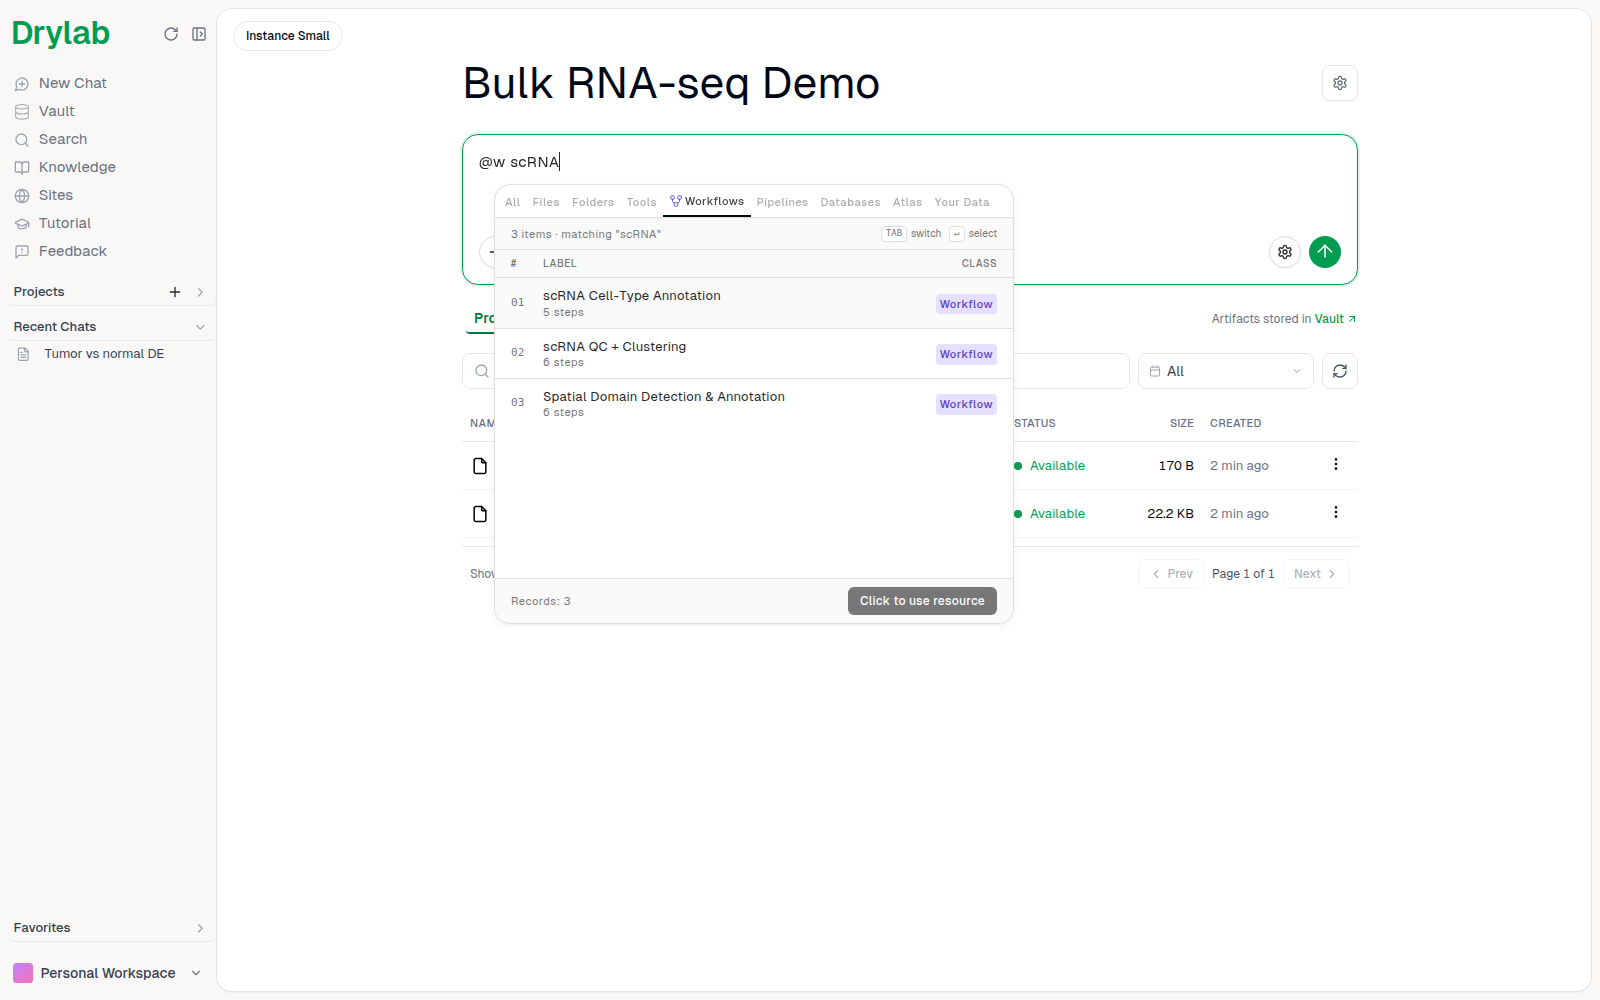Viewport: 1600px width, 1000px height.
Task: Open the Personal Workspace switcher
Action: click(107, 973)
